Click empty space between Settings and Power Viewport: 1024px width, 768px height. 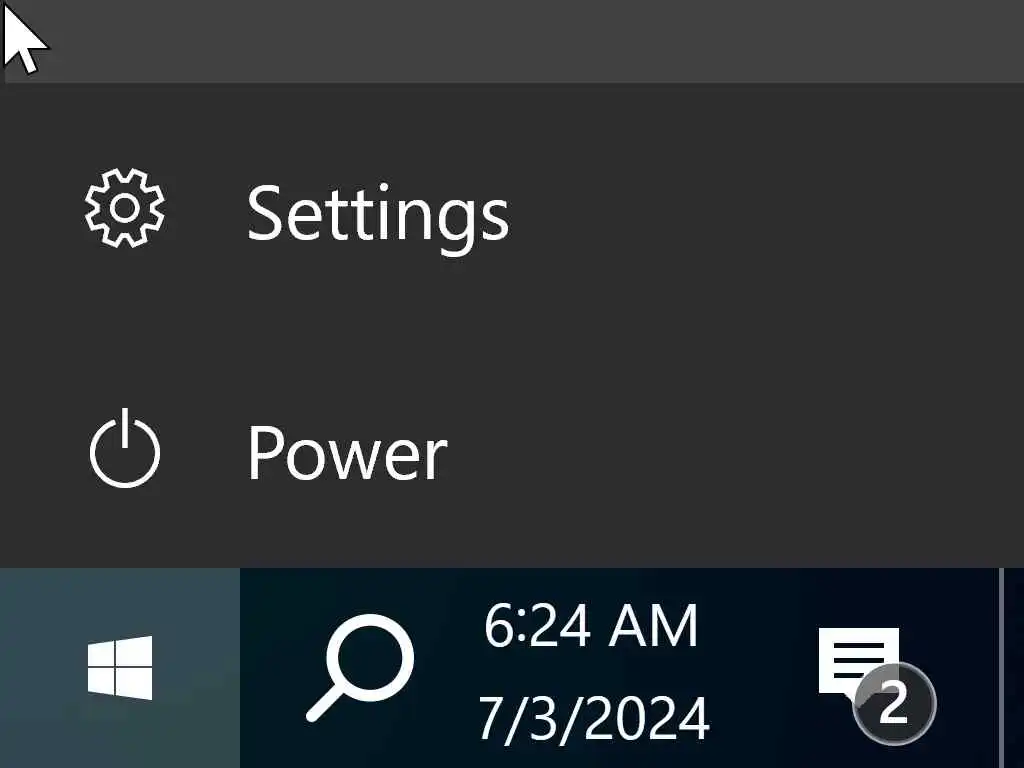pyautogui.click(x=512, y=330)
